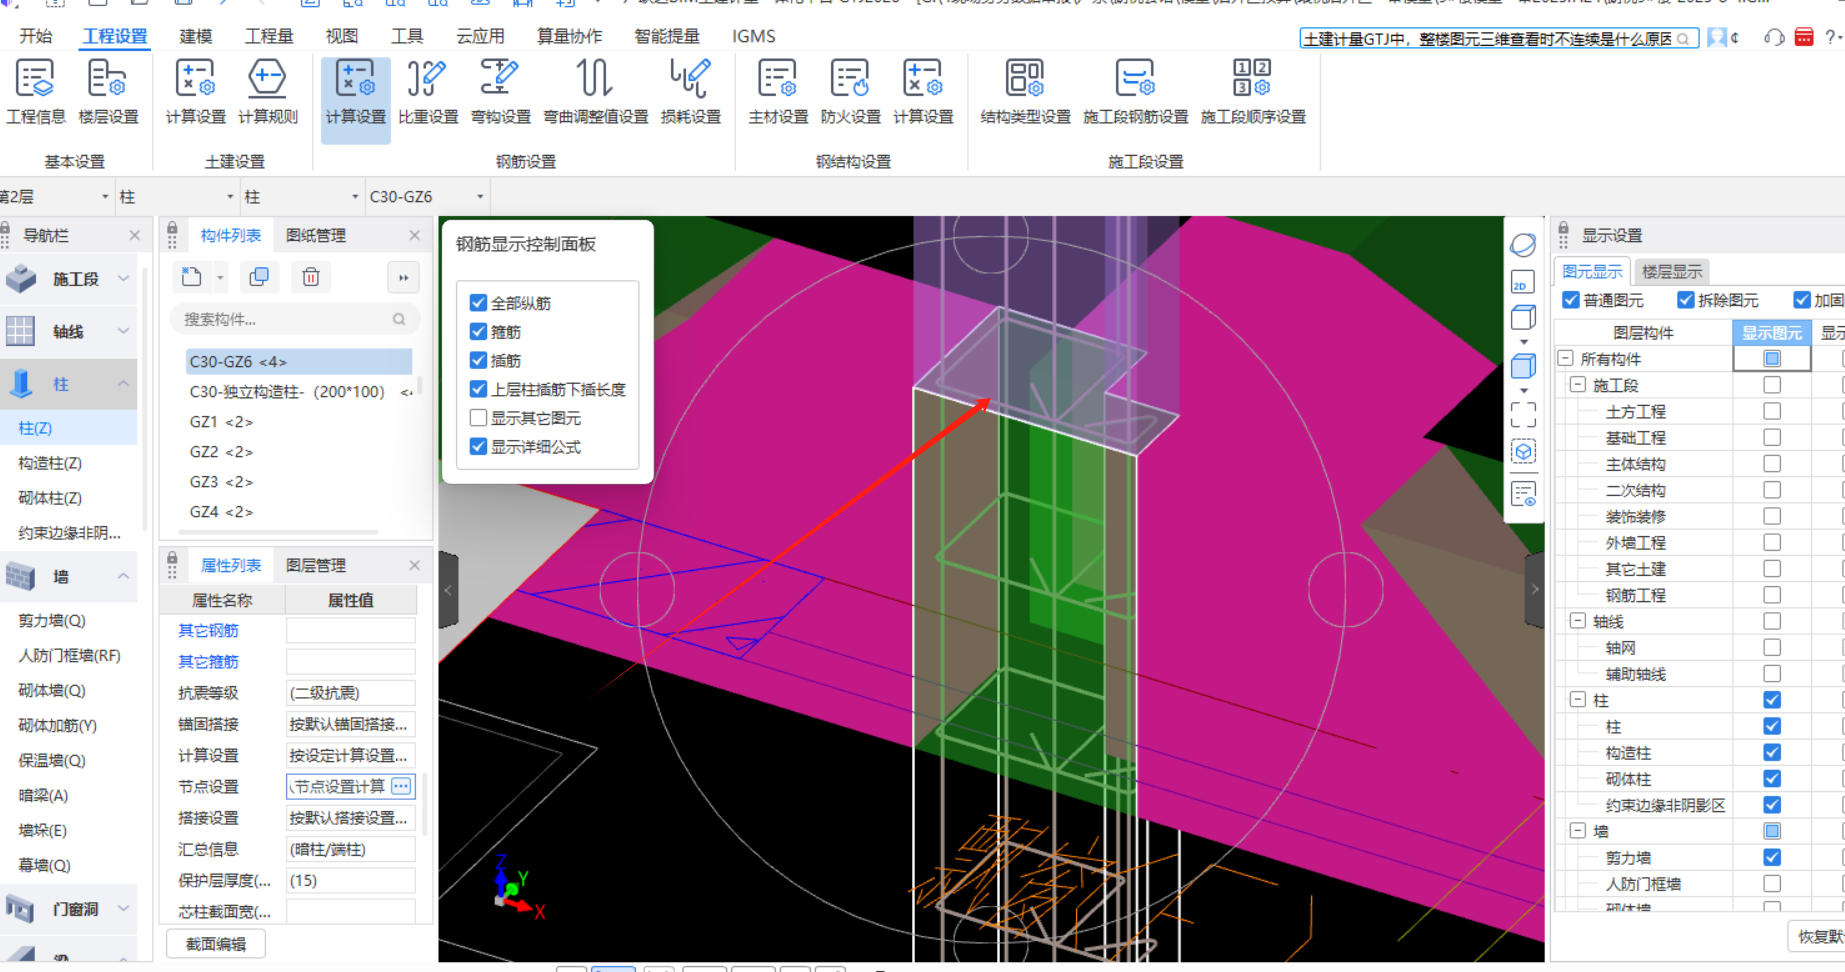Toggle 拆除图元 checkbox
Image resolution: width=1845 pixels, height=972 pixels.
pyautogui.click(x=1686, y=300)
